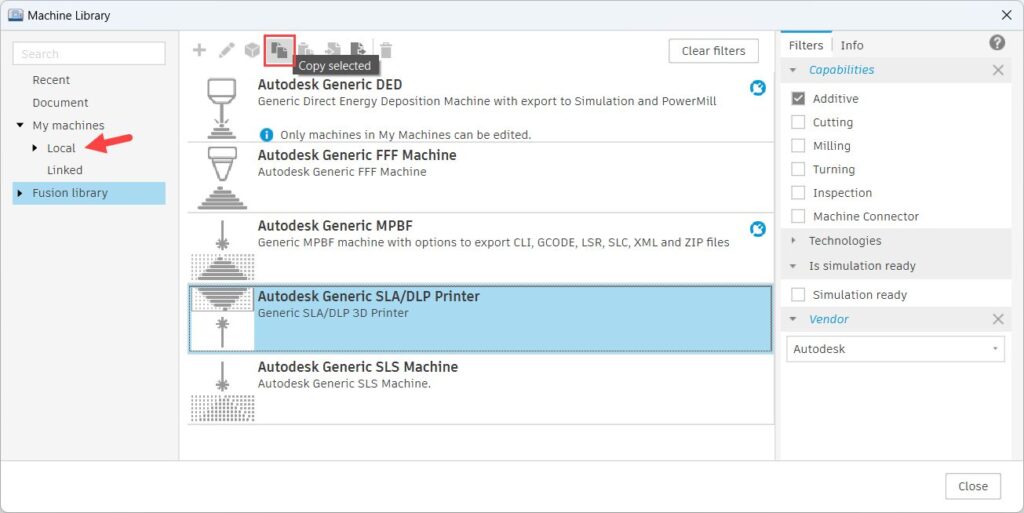Click the paste icon in toolbar
The width and height of the screenshot is (1024, 513).
[x=306, y=50]
